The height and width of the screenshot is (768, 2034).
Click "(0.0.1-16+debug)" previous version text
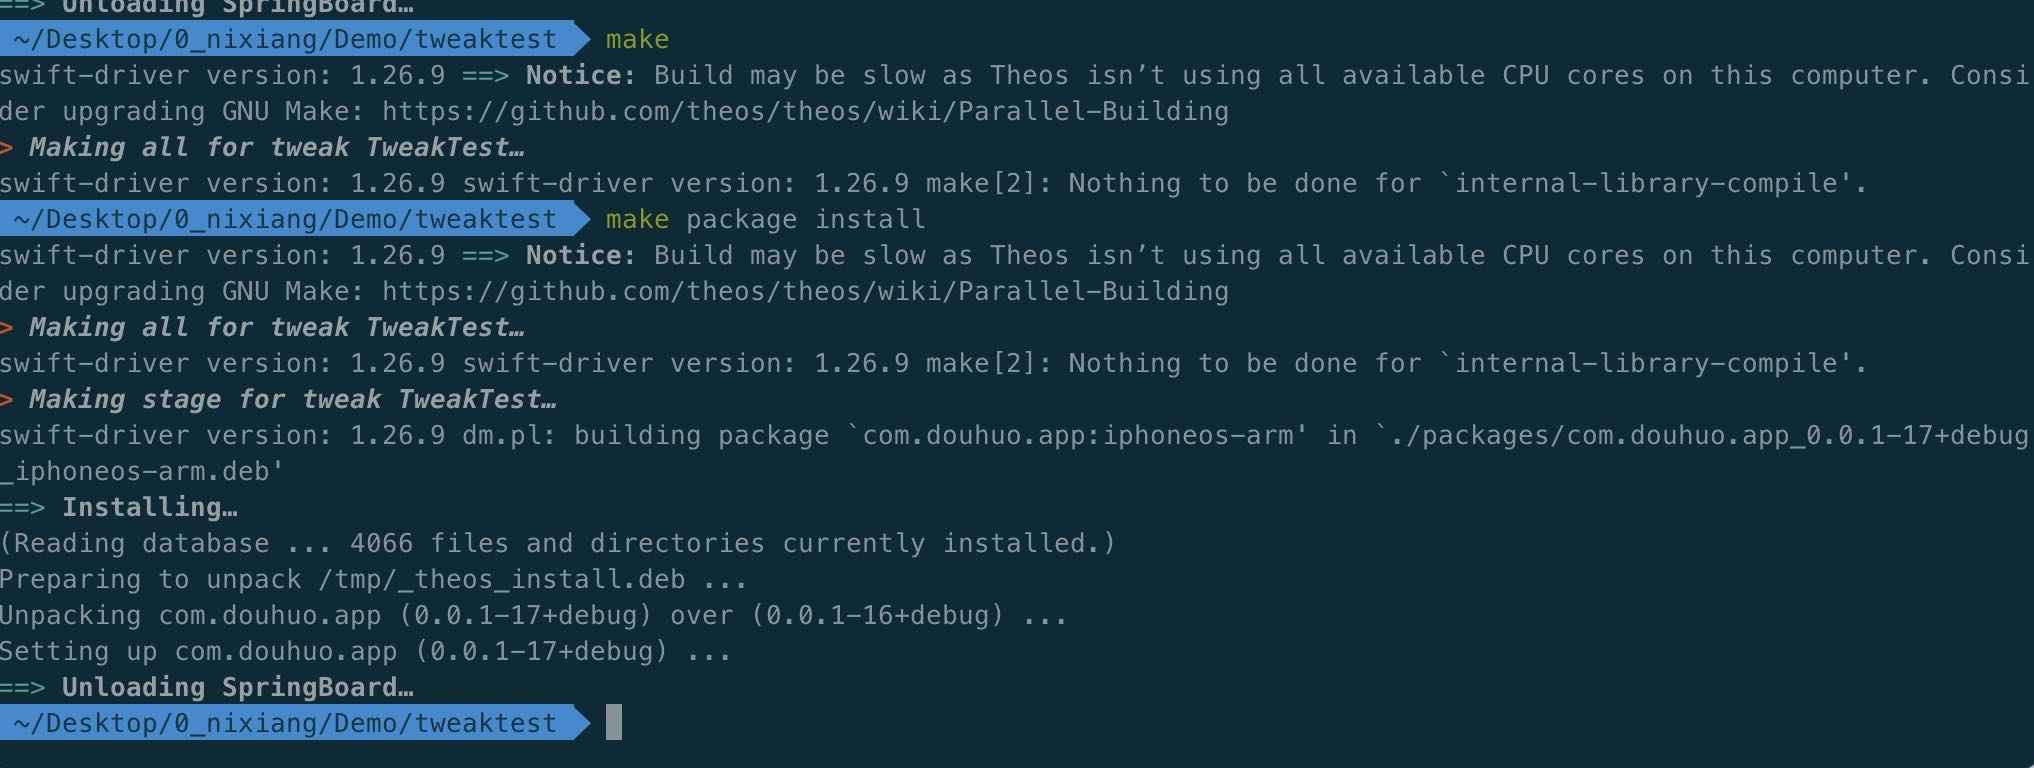pyautogui.click(x=877, y=615)
